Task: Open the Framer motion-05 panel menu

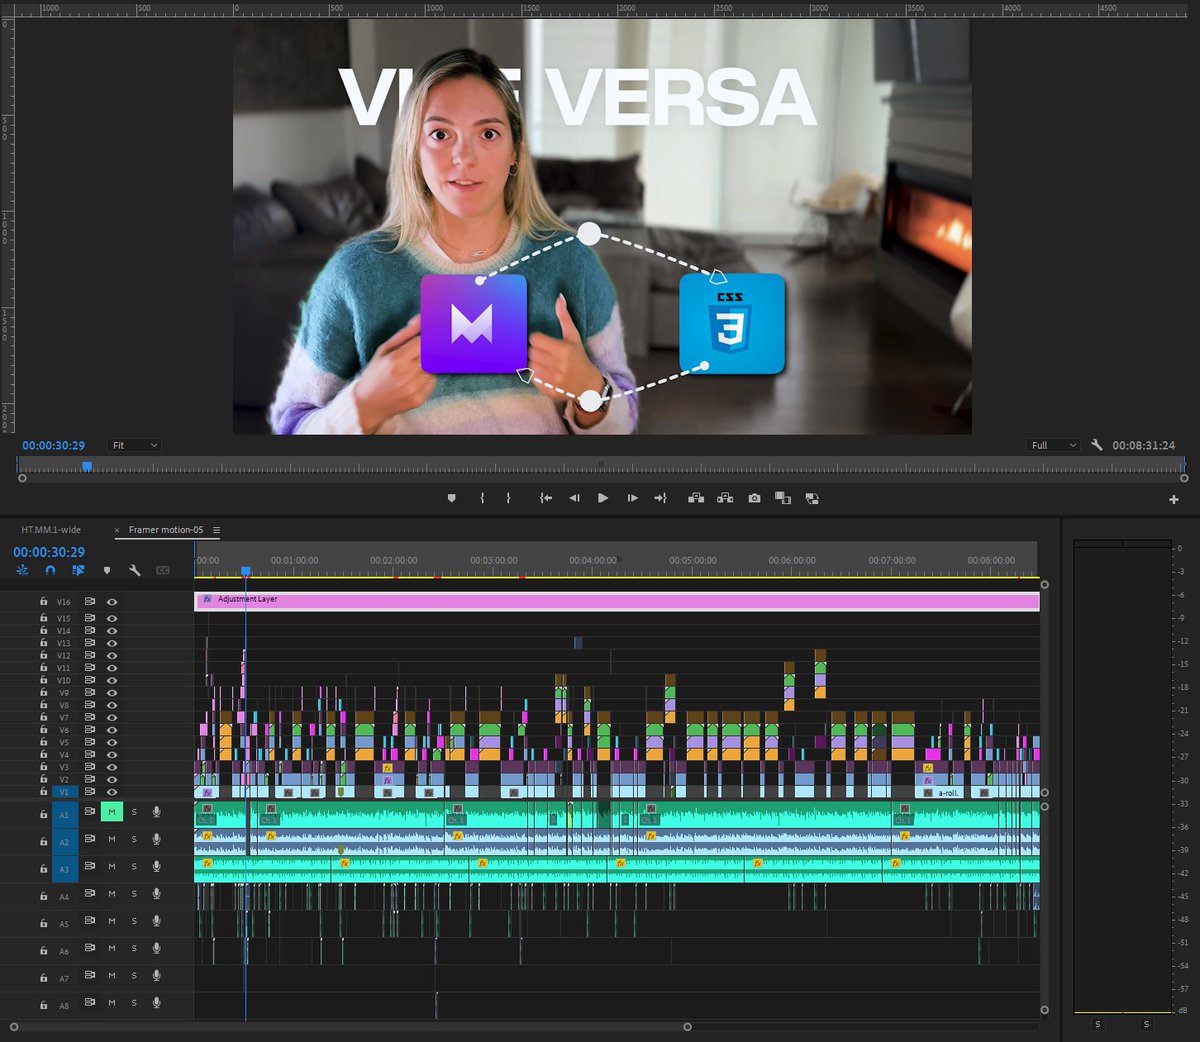Action: coord(216,530)
